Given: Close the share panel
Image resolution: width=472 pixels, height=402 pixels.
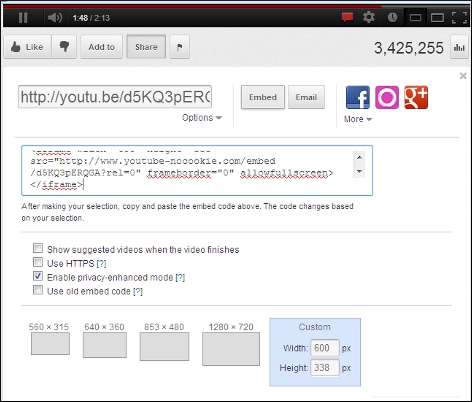Looking at the screenshot, I should pos(463,76).
